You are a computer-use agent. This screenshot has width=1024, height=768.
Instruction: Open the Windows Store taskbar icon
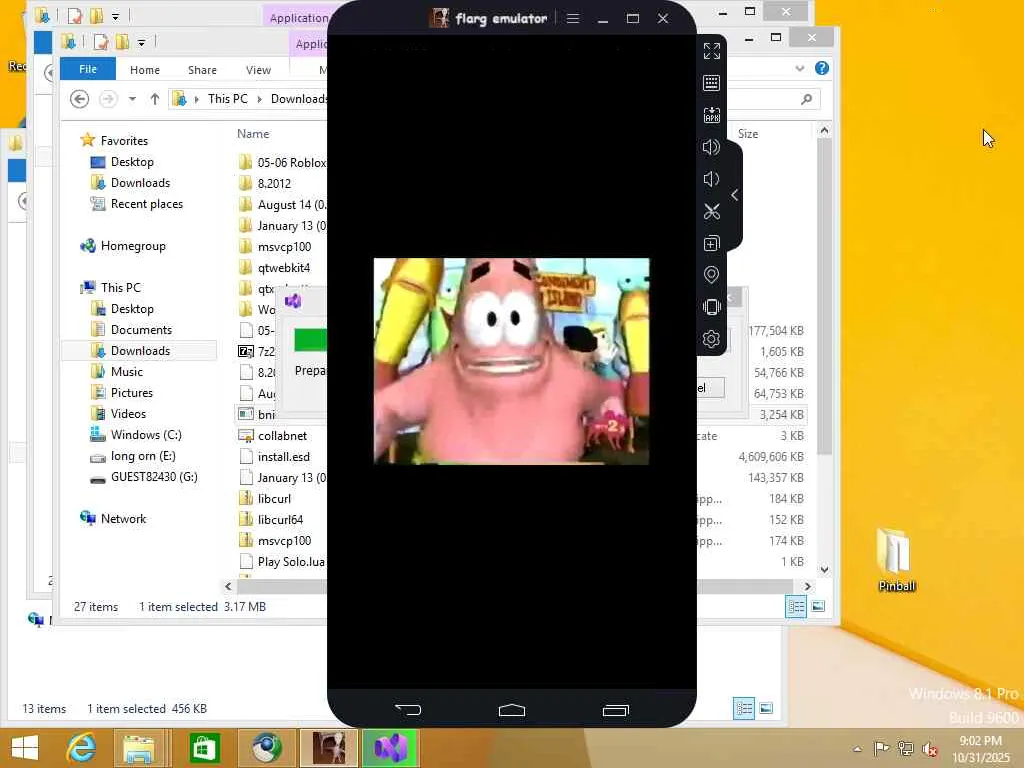(x=204, y=748)
